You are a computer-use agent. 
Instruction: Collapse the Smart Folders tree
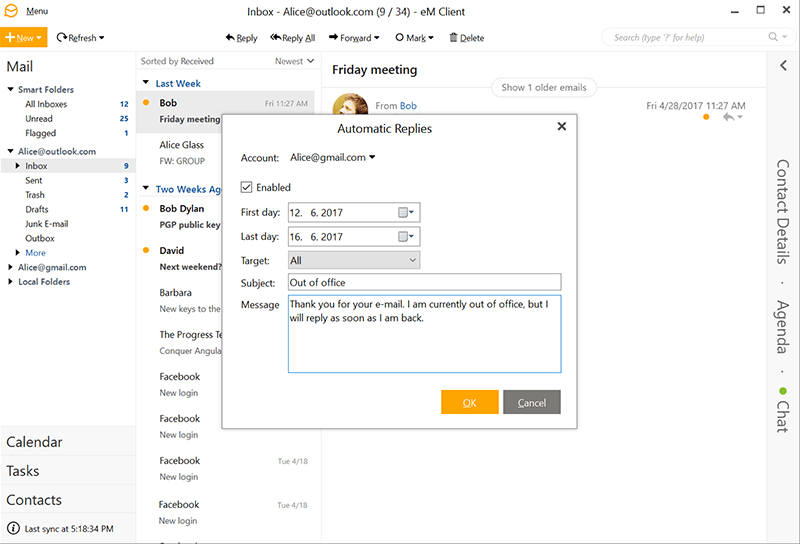(x=10, y=89)
